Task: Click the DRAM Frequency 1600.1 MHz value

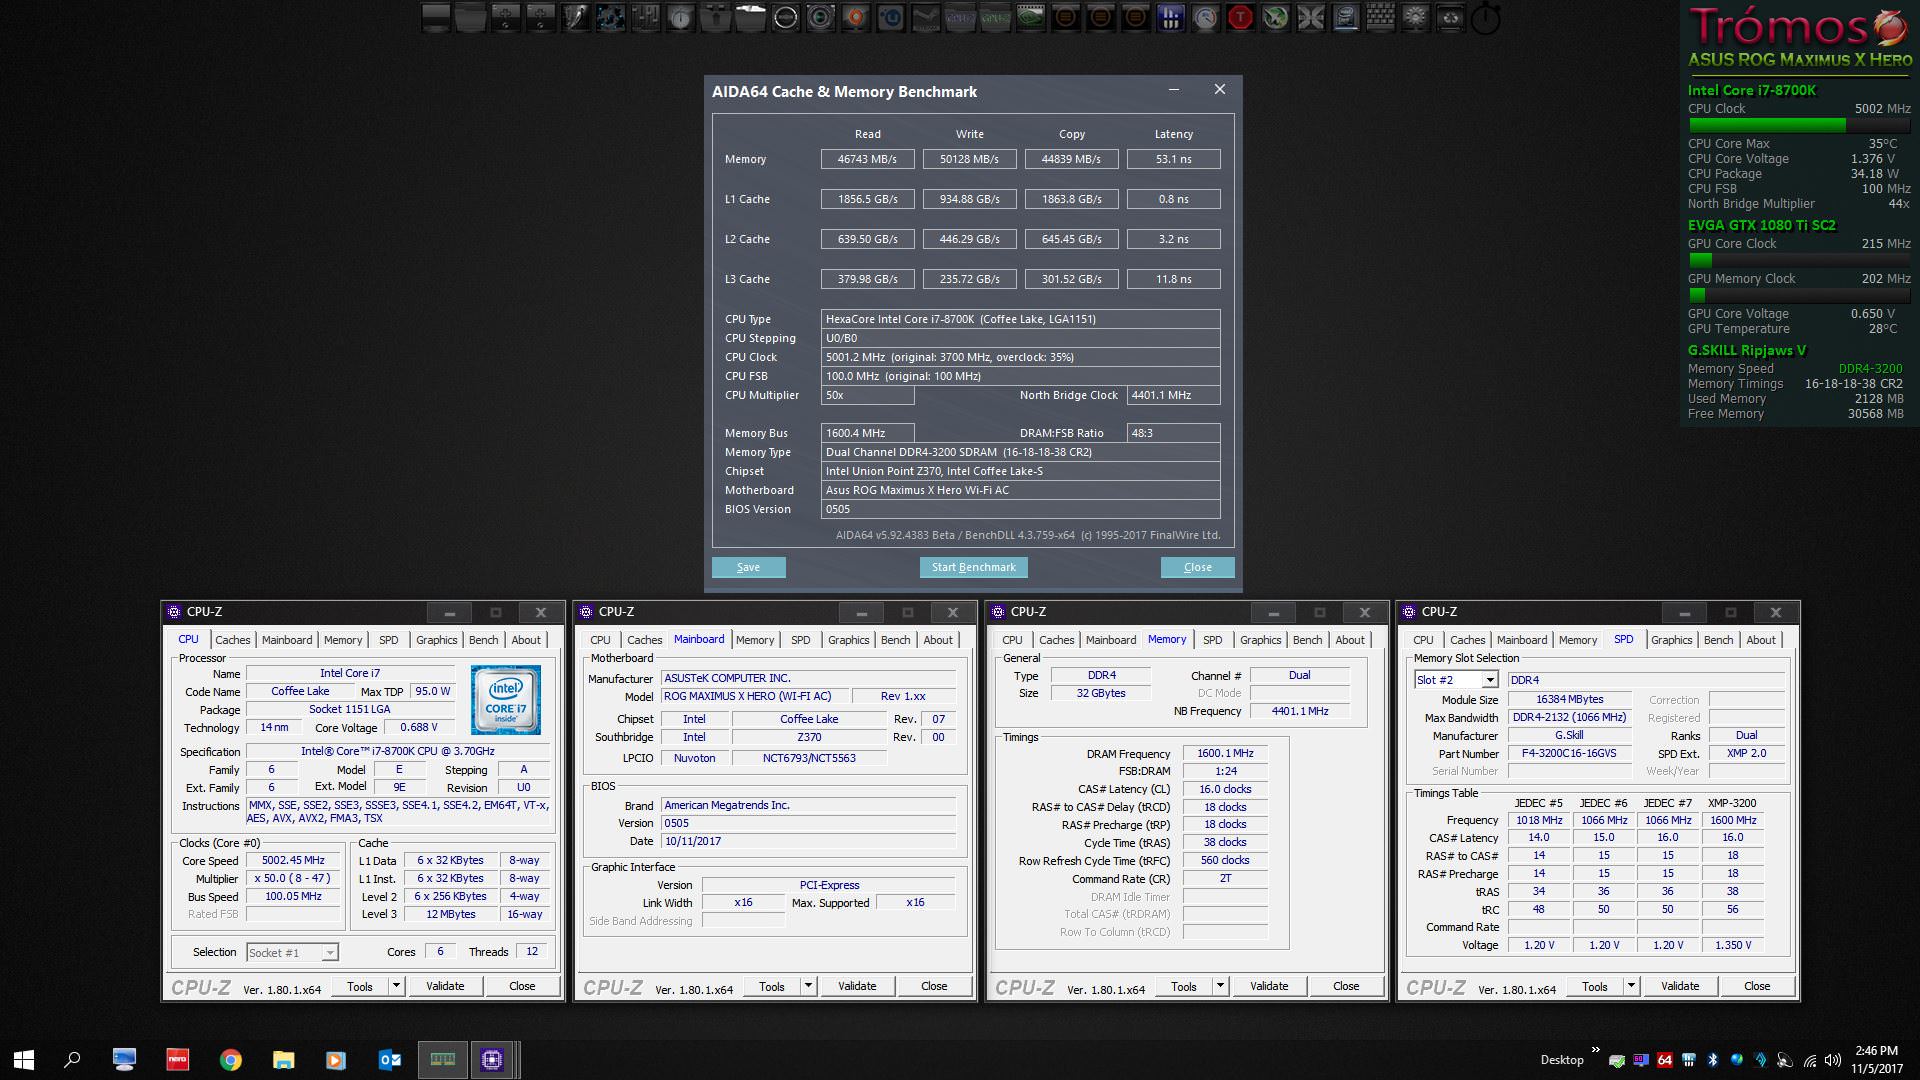Action: [x=1225, y=754]
